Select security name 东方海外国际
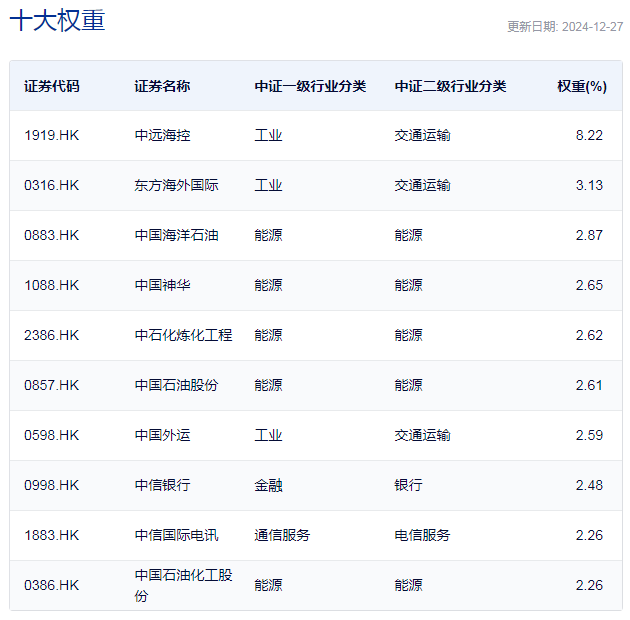630x620 pixels. (176, 185)
